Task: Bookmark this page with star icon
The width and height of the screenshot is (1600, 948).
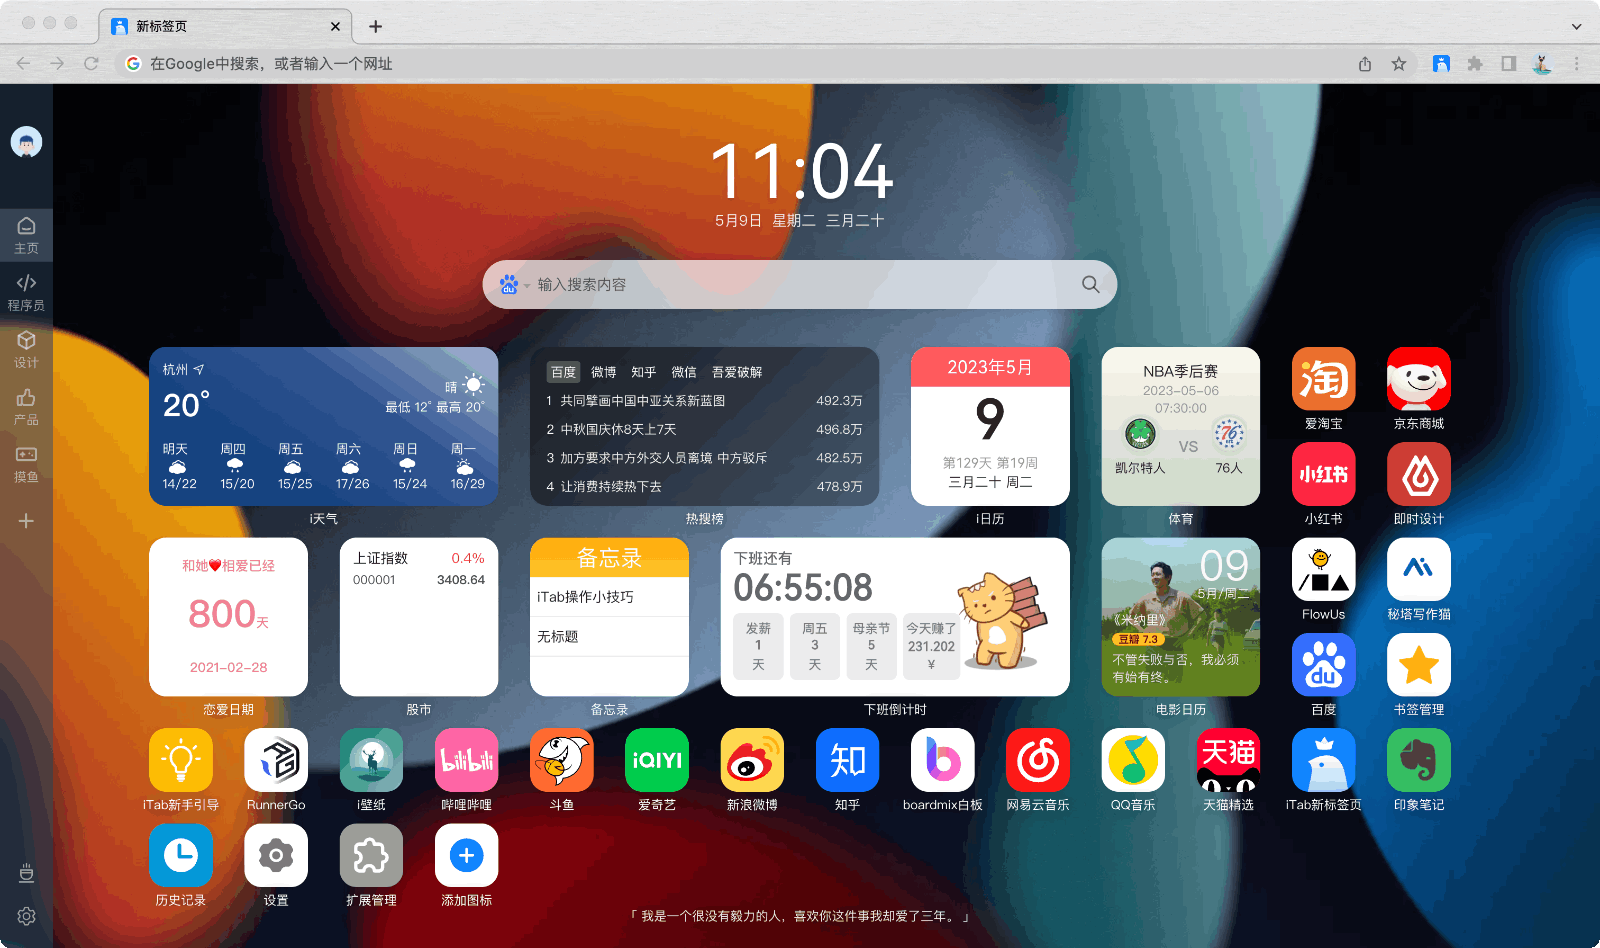Action: pyautogui.click(x=1399, y=64)
